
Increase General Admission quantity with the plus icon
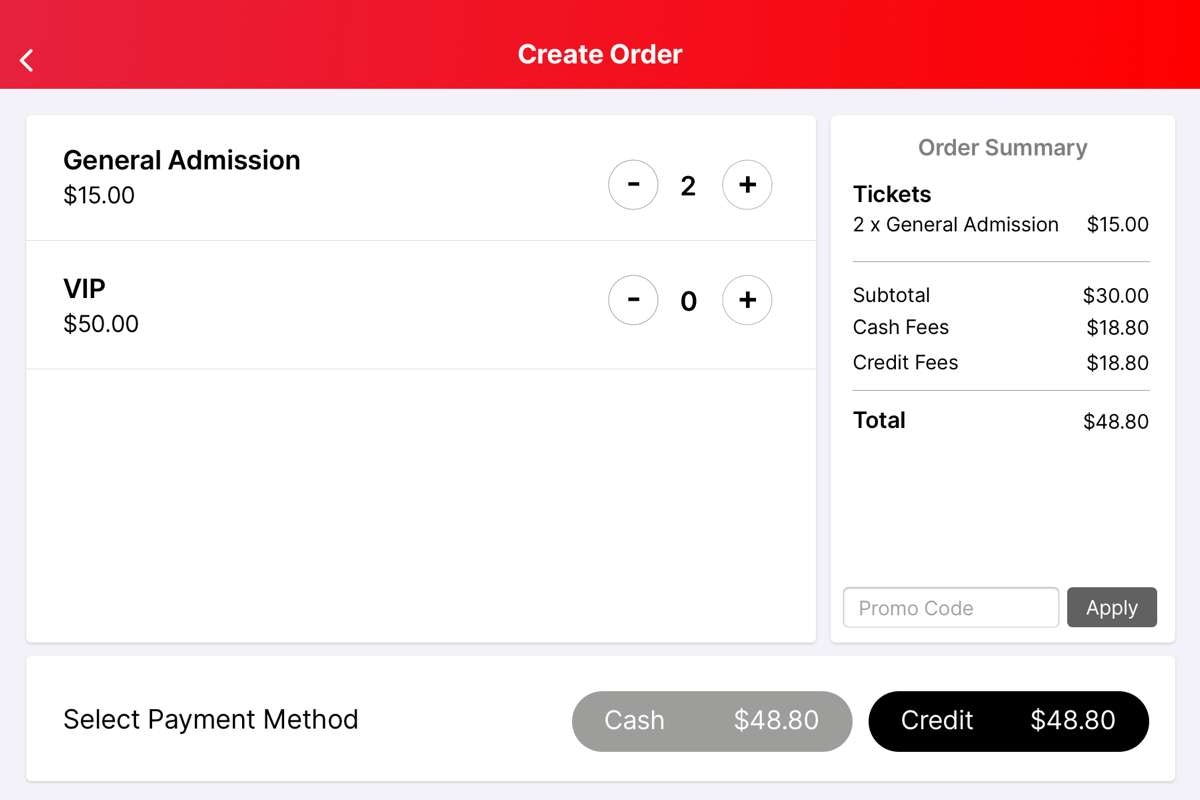747,184
